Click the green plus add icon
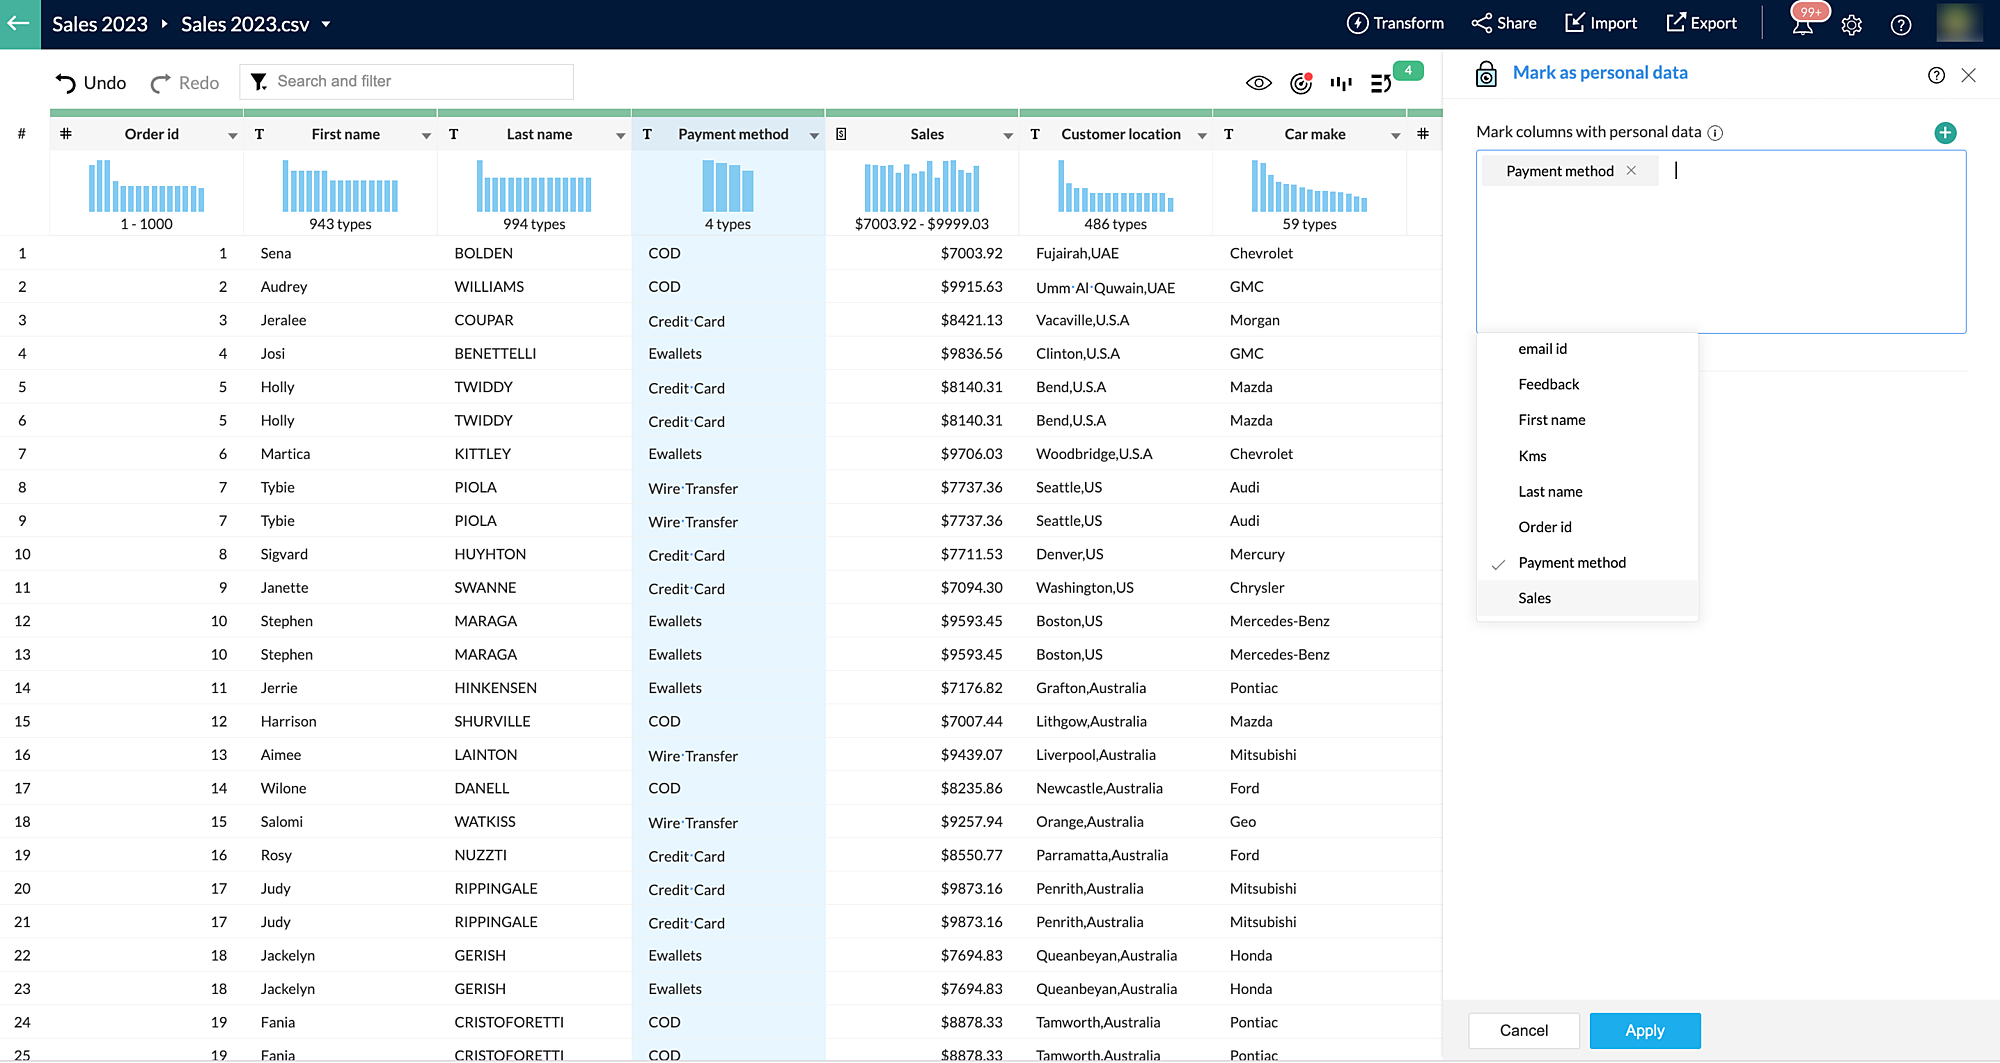2000x1063 pixels. [1944, 133]
